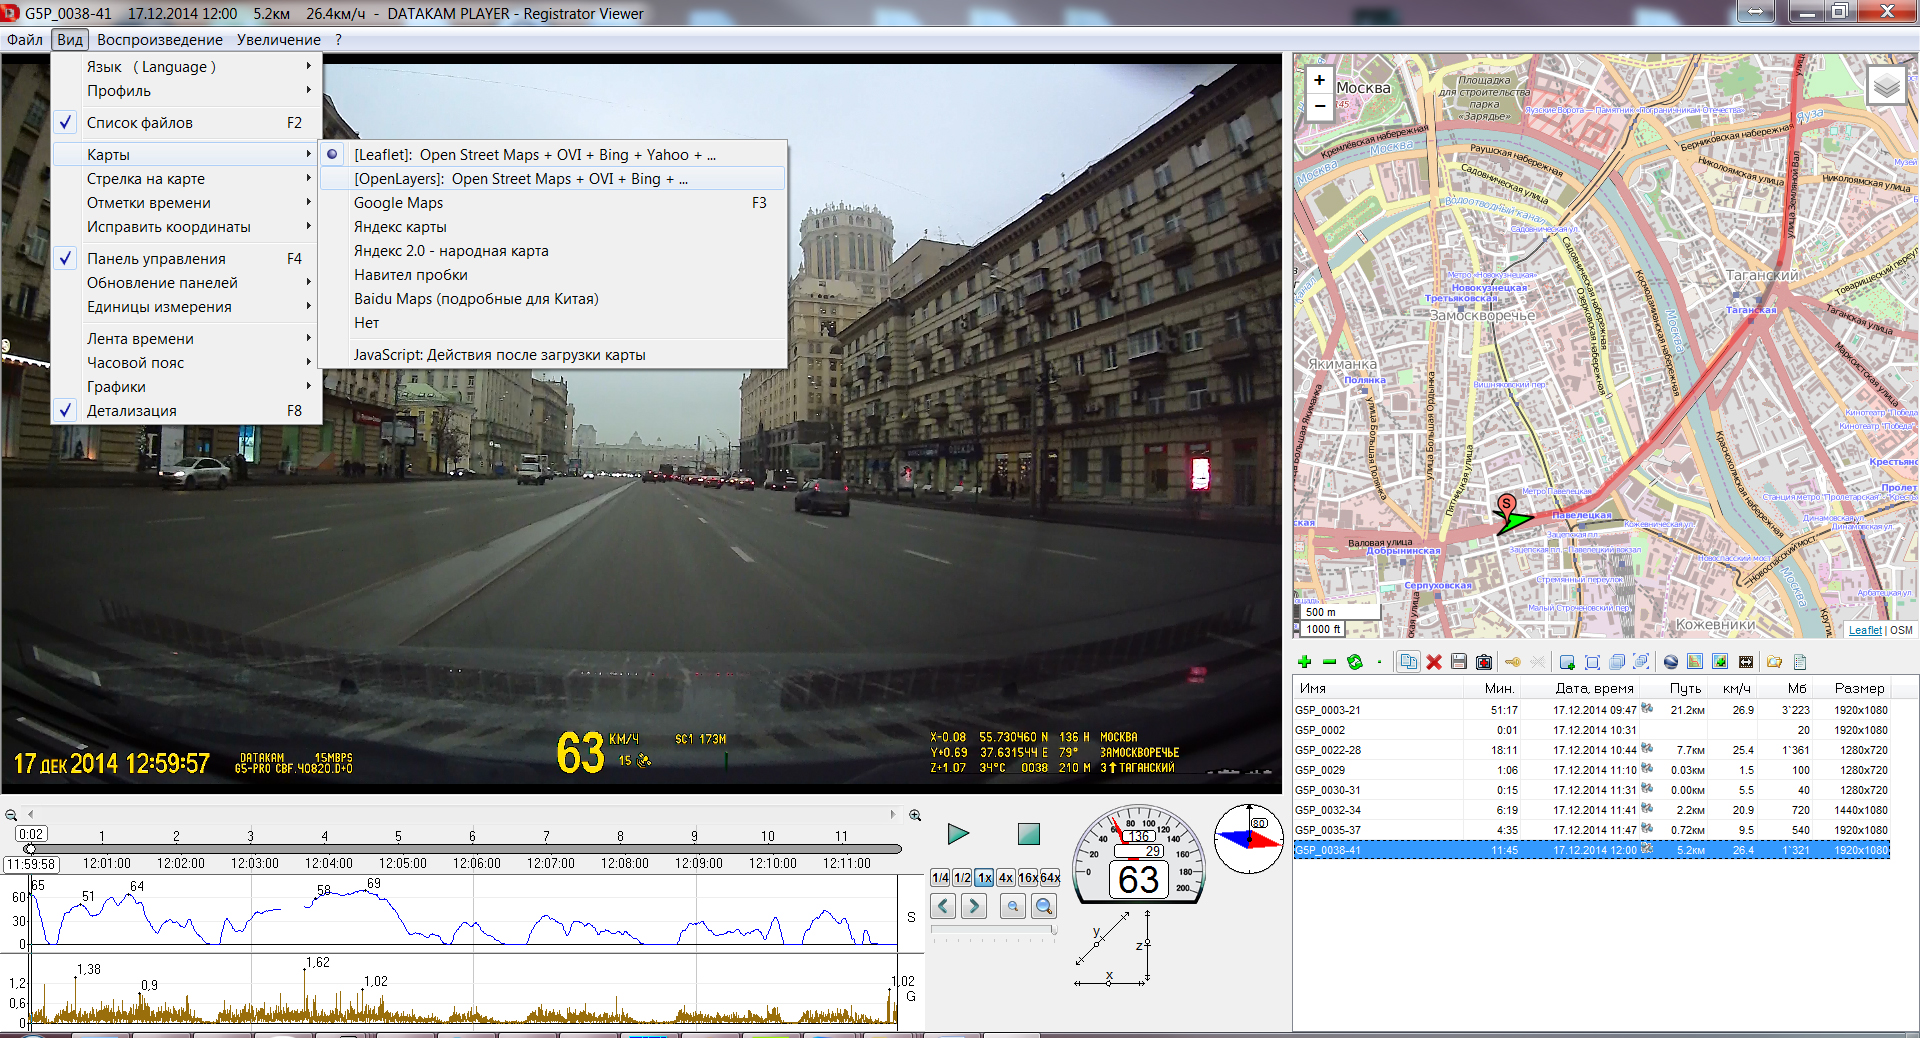
Task: Expand the Отметки времени submenu
Action: [186, 203]
